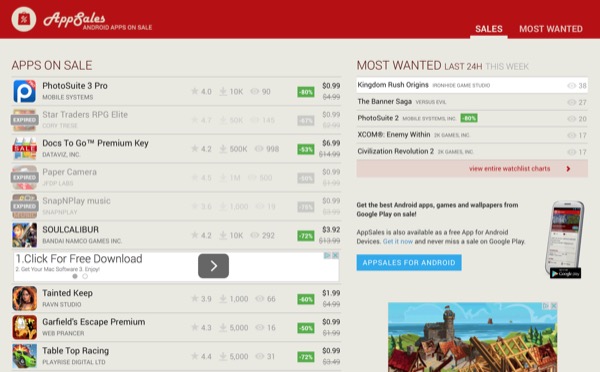Open the PhotoSuite 3 Pro title
The width and height of the screenshot is (600, 372).
coord(75,86)
